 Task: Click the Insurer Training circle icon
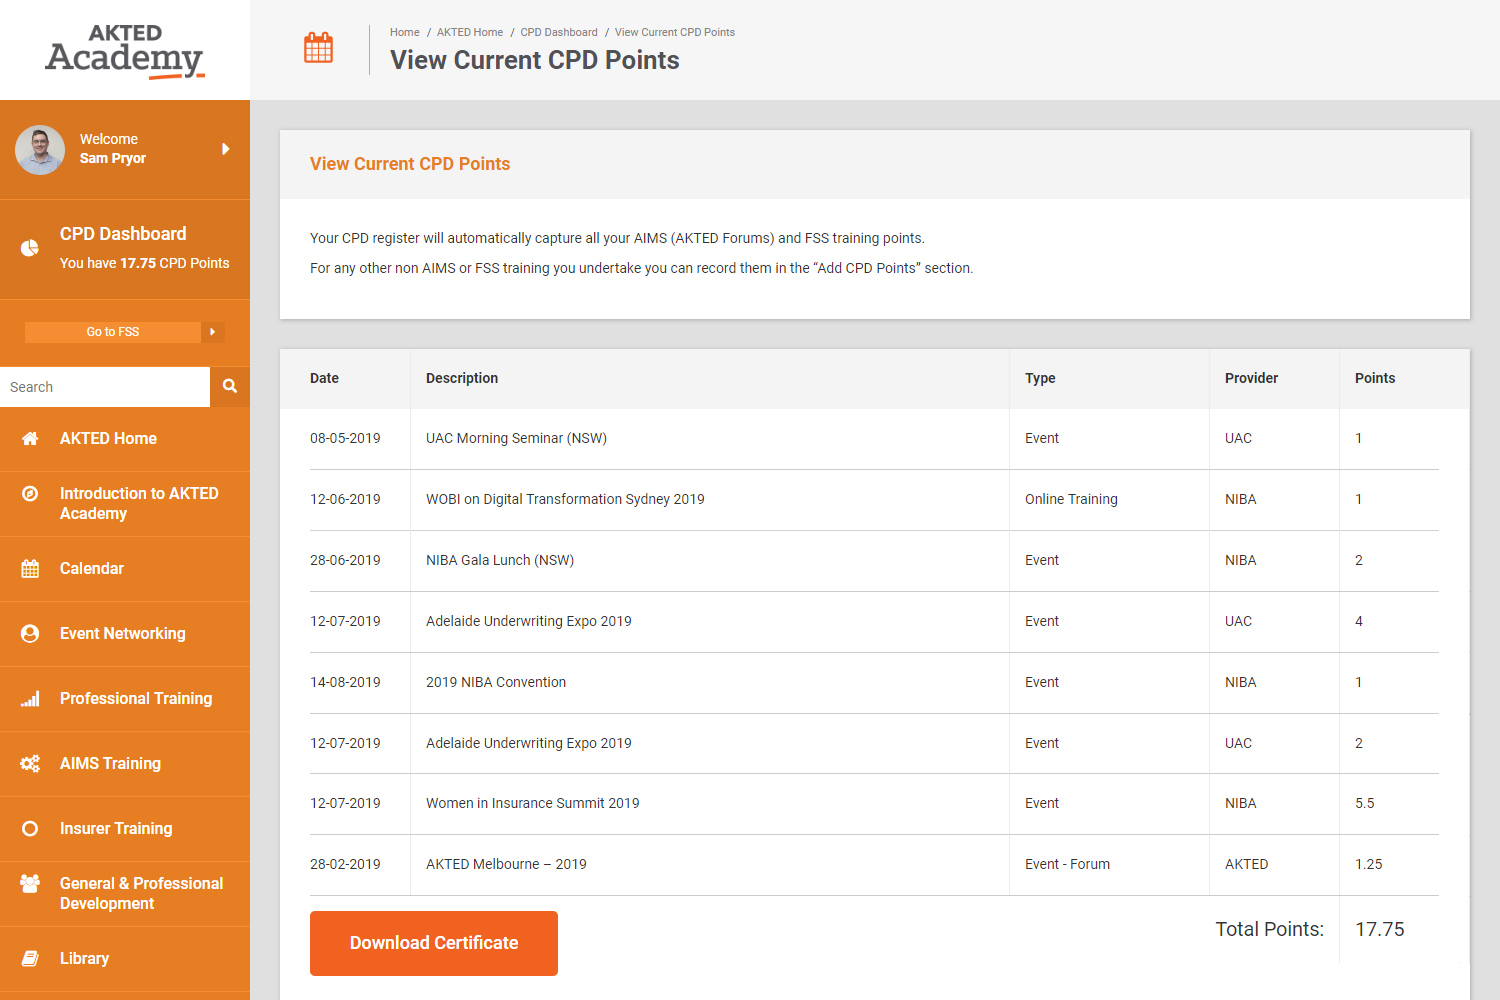30,829
